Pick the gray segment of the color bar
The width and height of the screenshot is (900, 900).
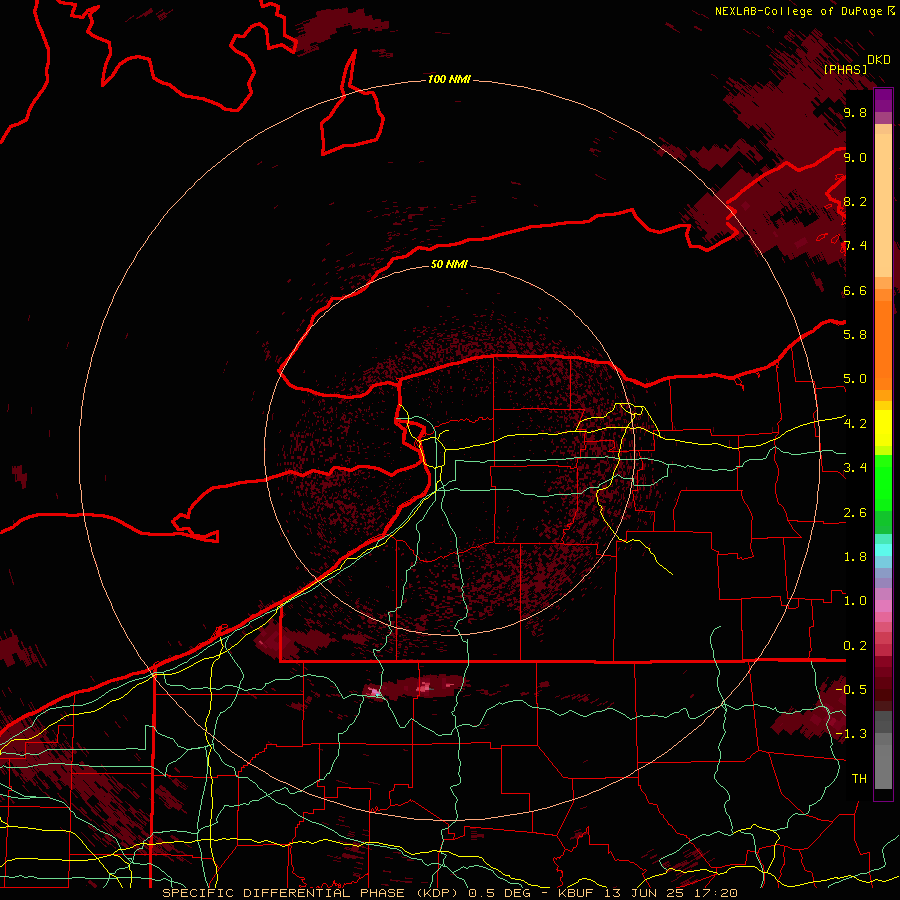pyautogui.click(x=883, y=750)
